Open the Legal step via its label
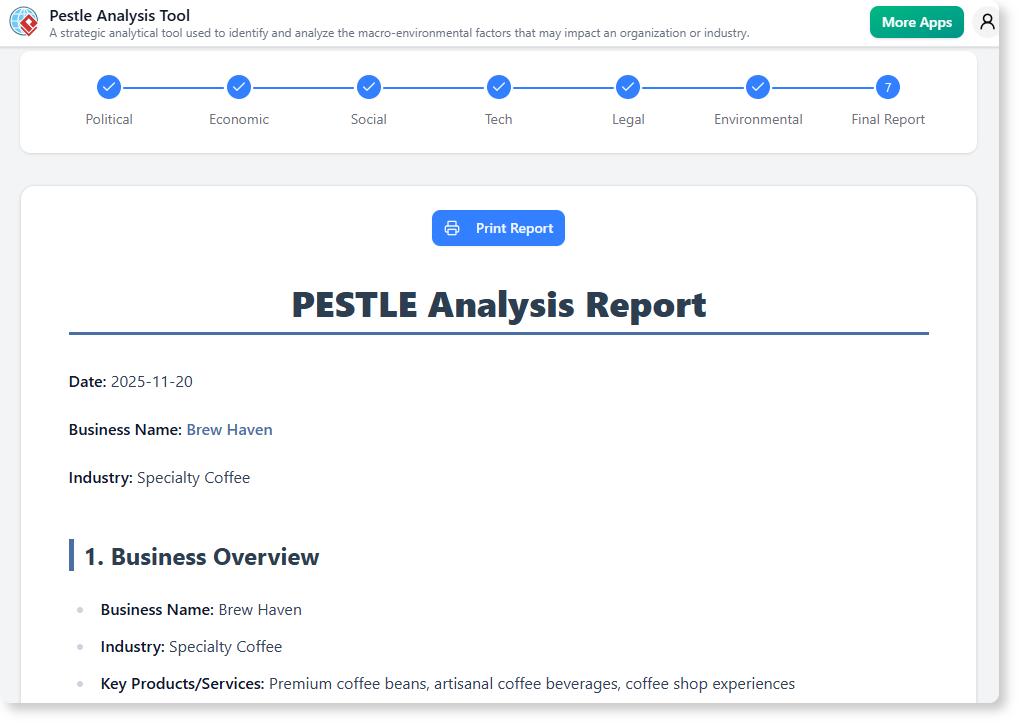Viewport: 1019px width, 724px height. tap(628, 119)
